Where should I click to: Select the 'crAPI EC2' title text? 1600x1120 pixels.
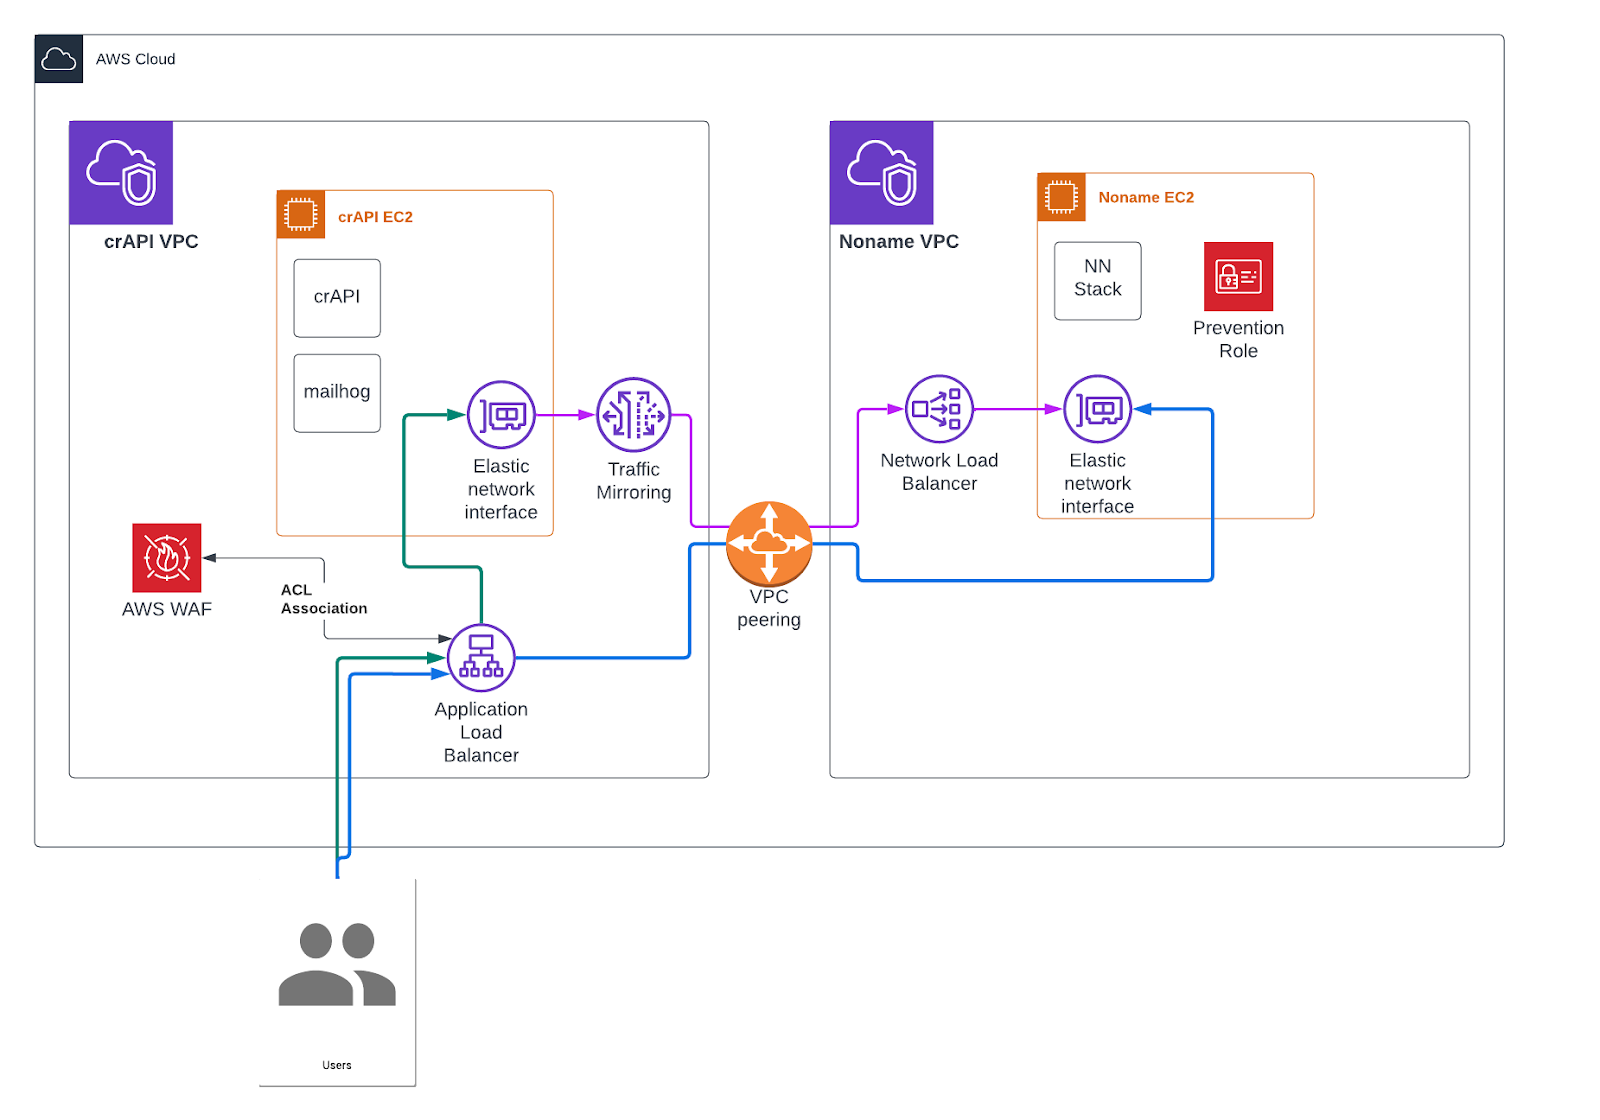pos(375,217)
